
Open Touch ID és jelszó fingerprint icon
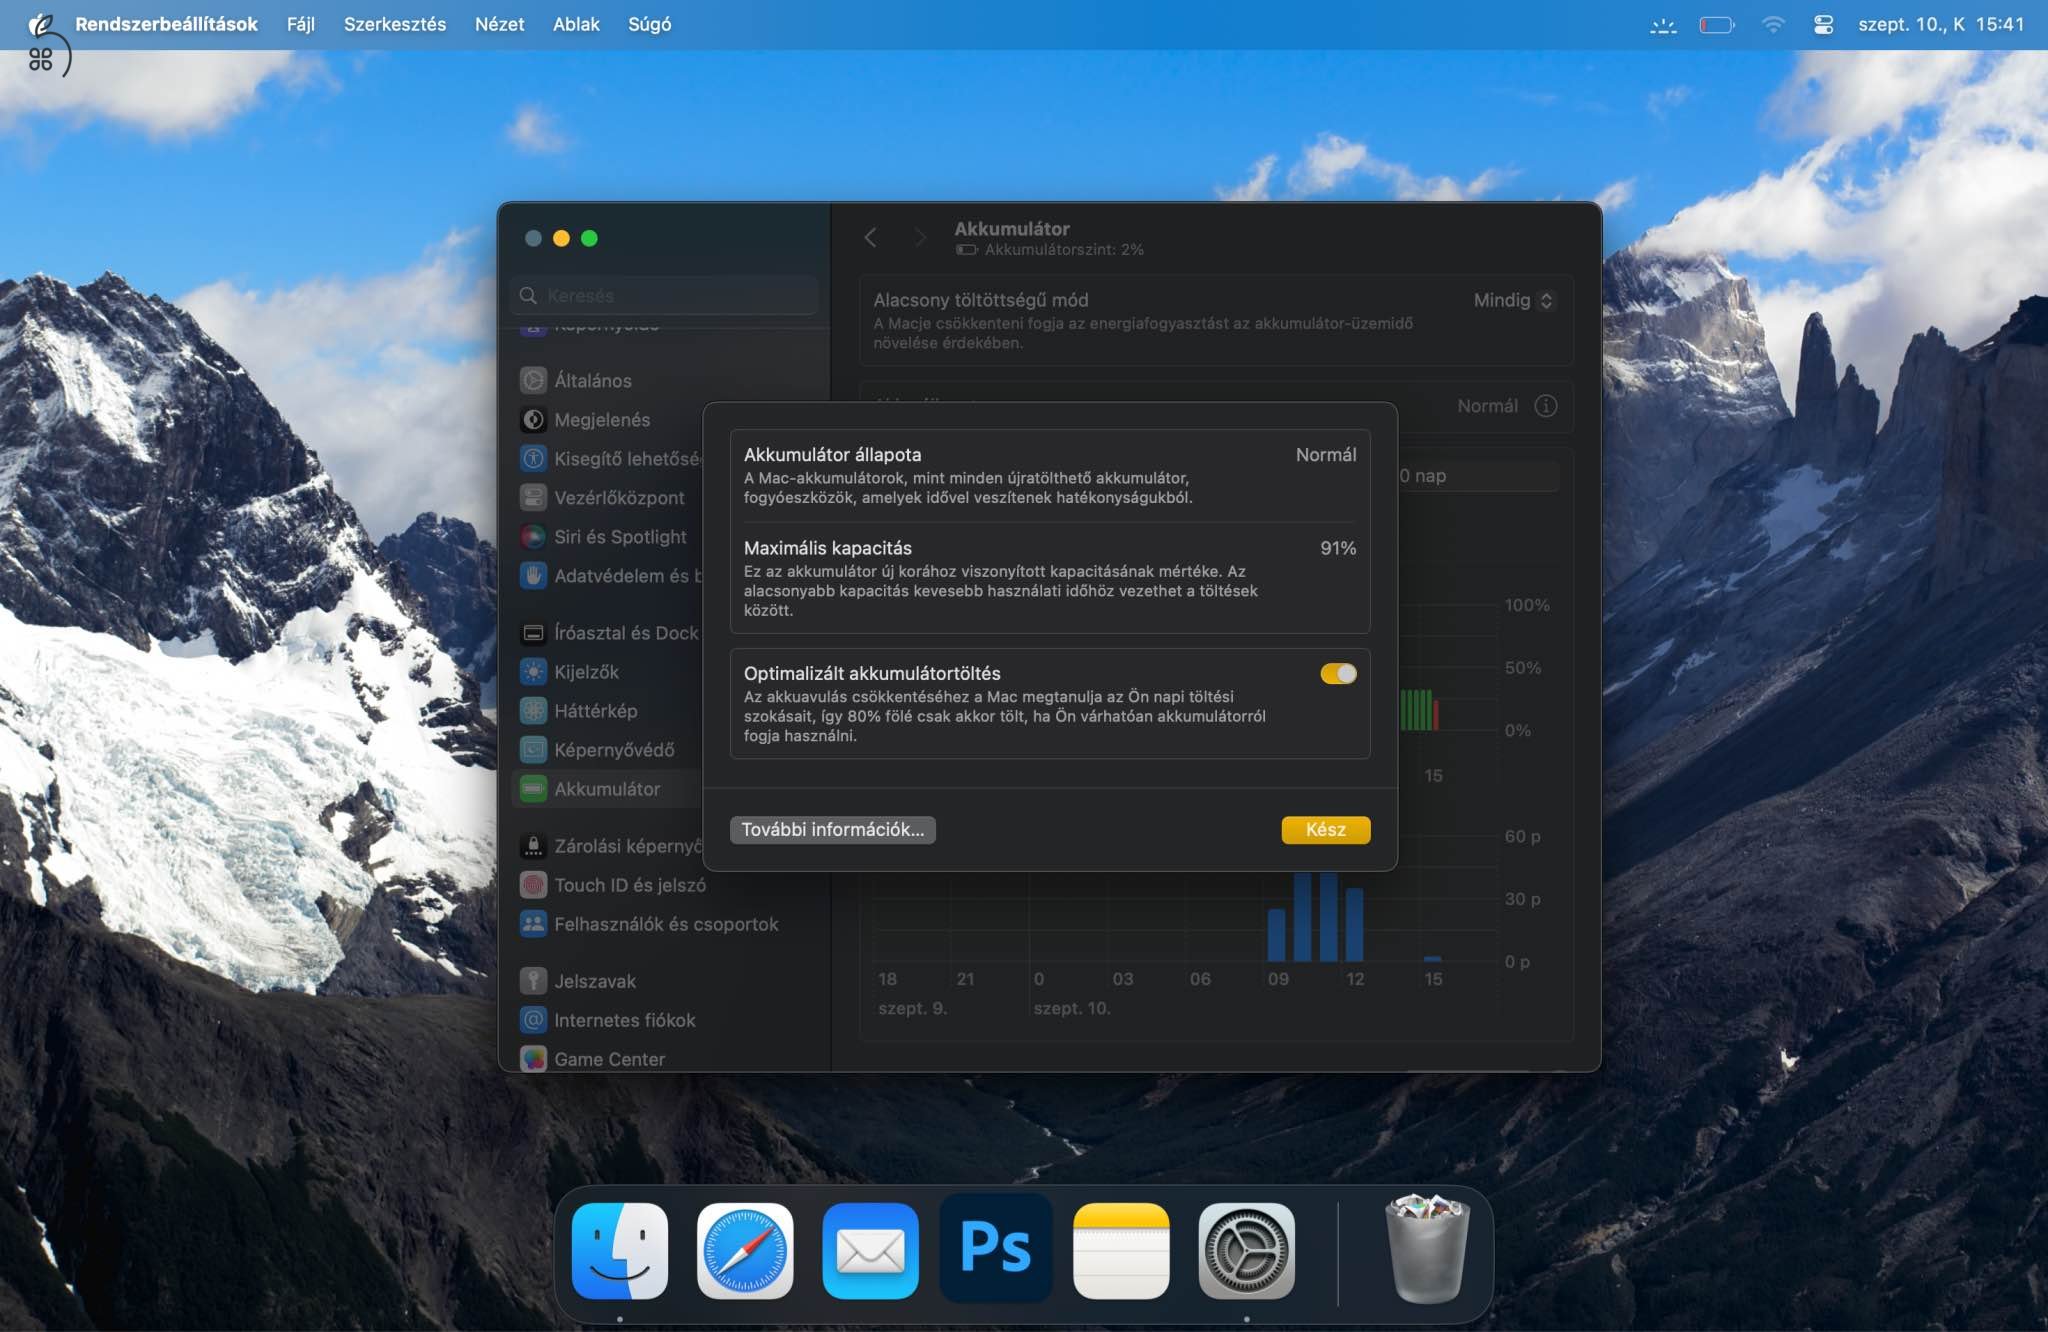(533, 884)
